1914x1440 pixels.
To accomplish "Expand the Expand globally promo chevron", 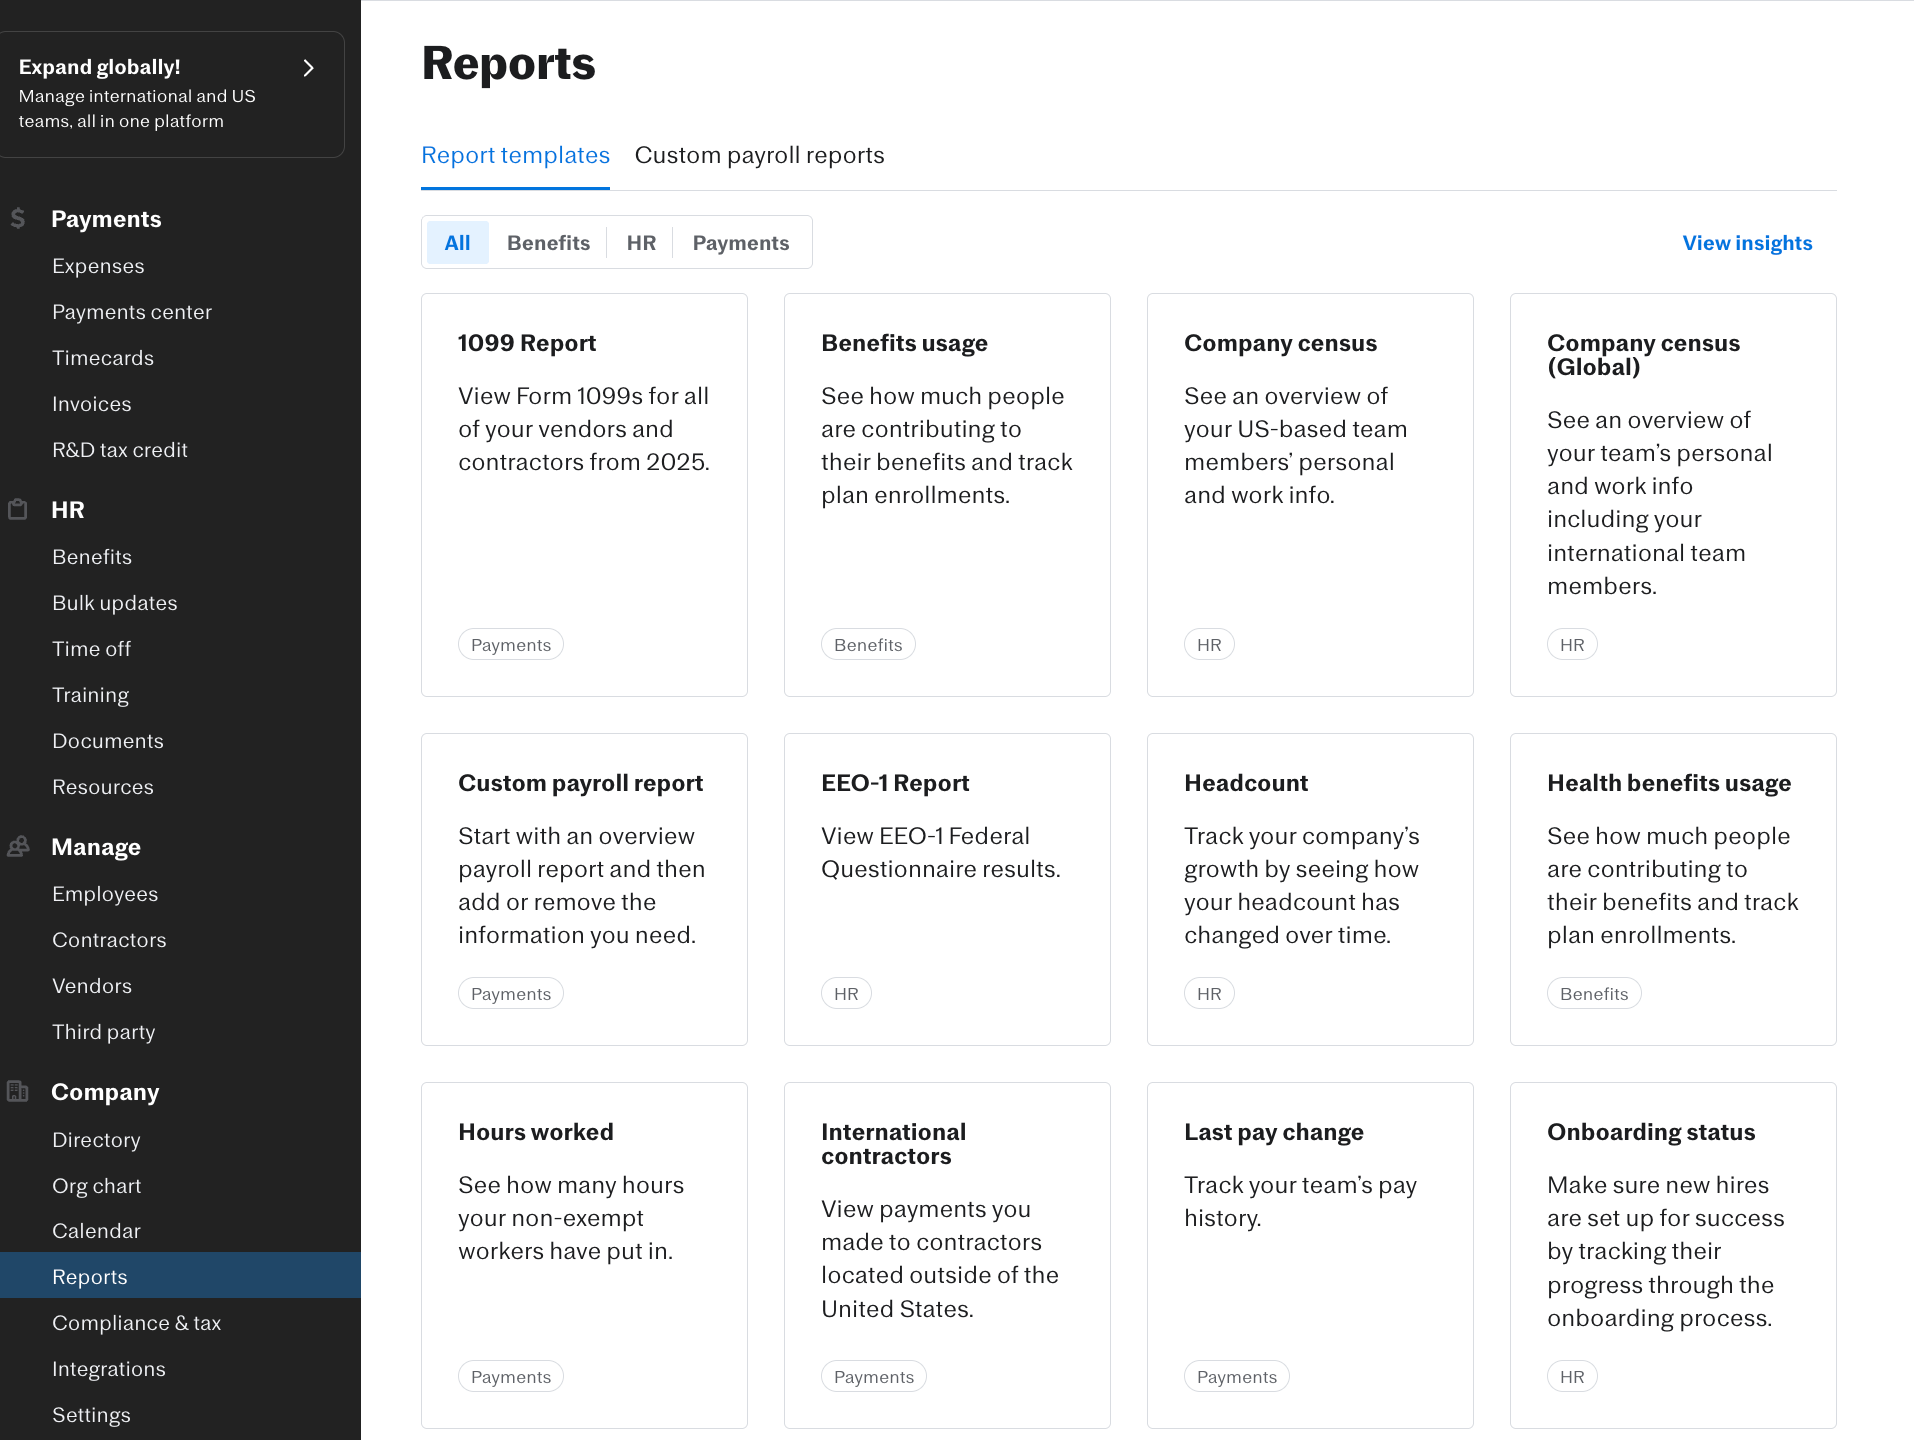I will click(x=307, y=68).
